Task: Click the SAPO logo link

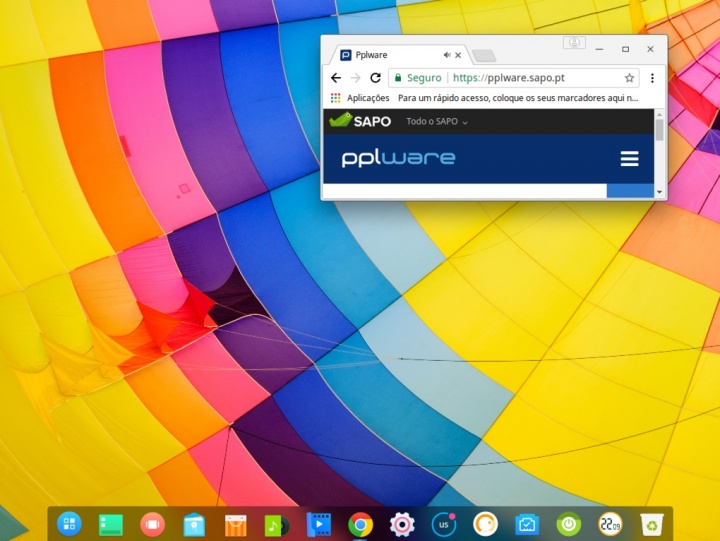Action: [360, 121]
